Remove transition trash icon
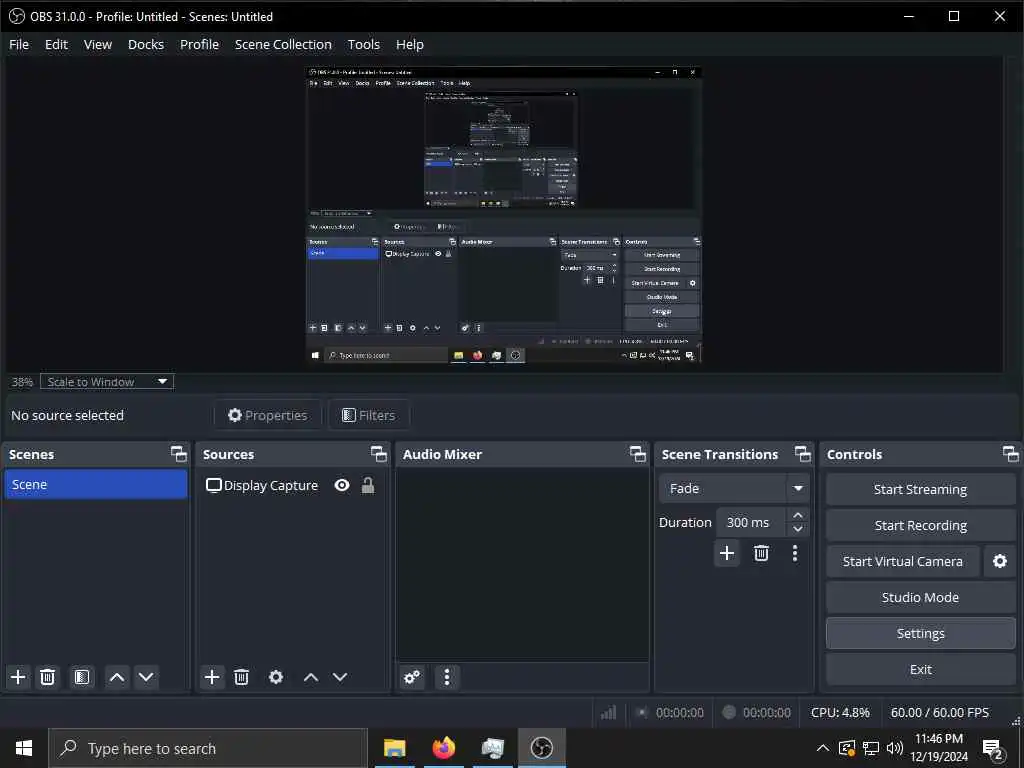Viewport: 1024px width, 768px height. click(x=761, y=554)
